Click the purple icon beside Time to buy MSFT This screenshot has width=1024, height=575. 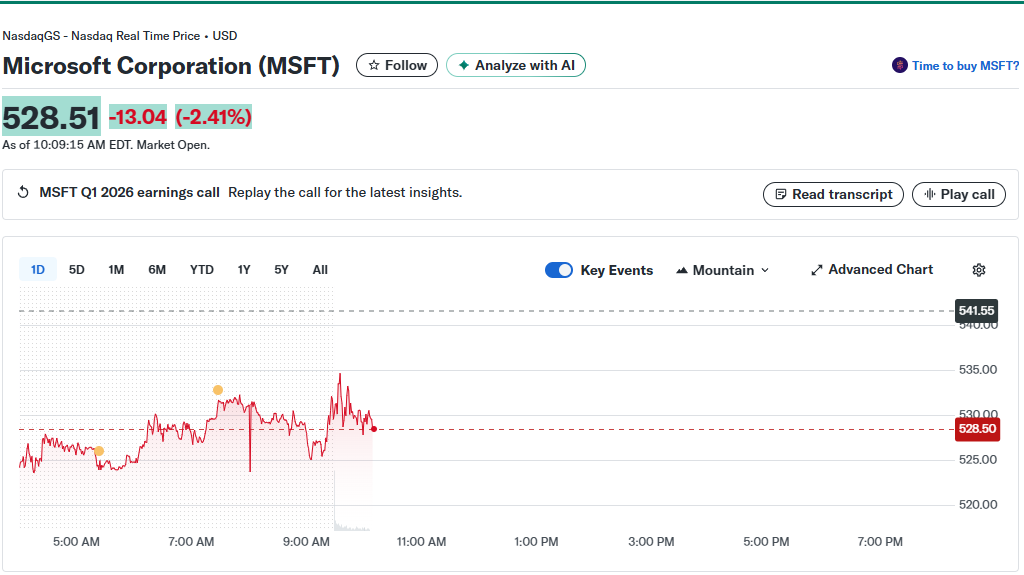click(x=900, y=65)
